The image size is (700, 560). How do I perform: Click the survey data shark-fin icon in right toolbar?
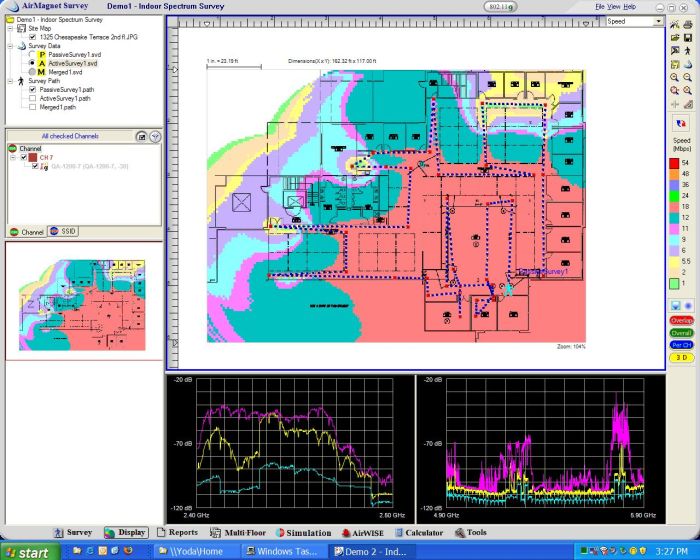click(x=688, y=64)
